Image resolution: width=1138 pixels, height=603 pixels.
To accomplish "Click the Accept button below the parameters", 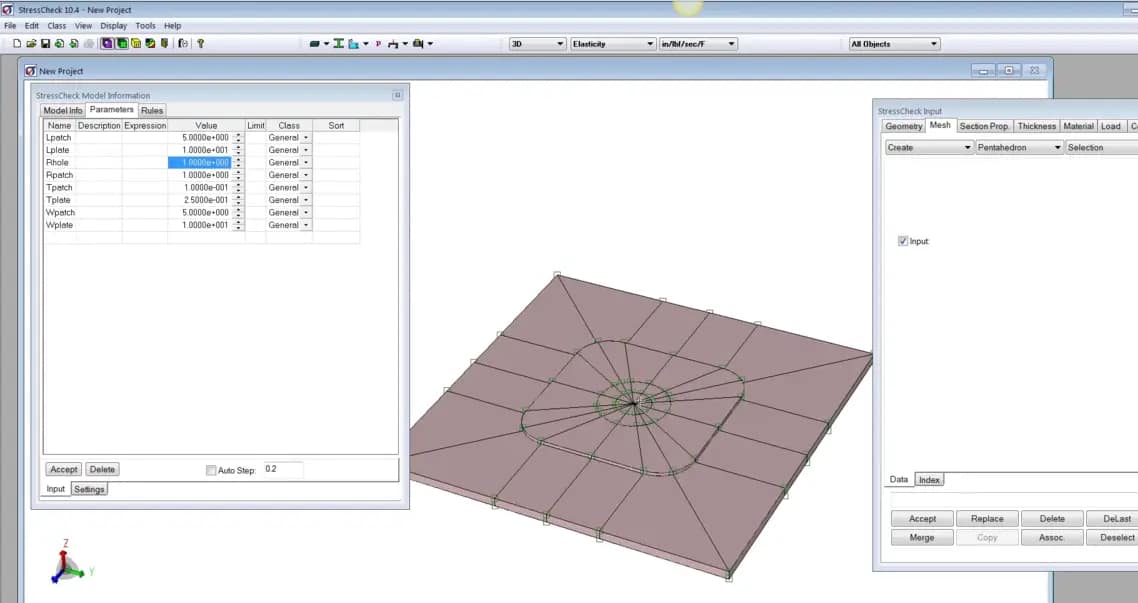I will coord(63,469).
